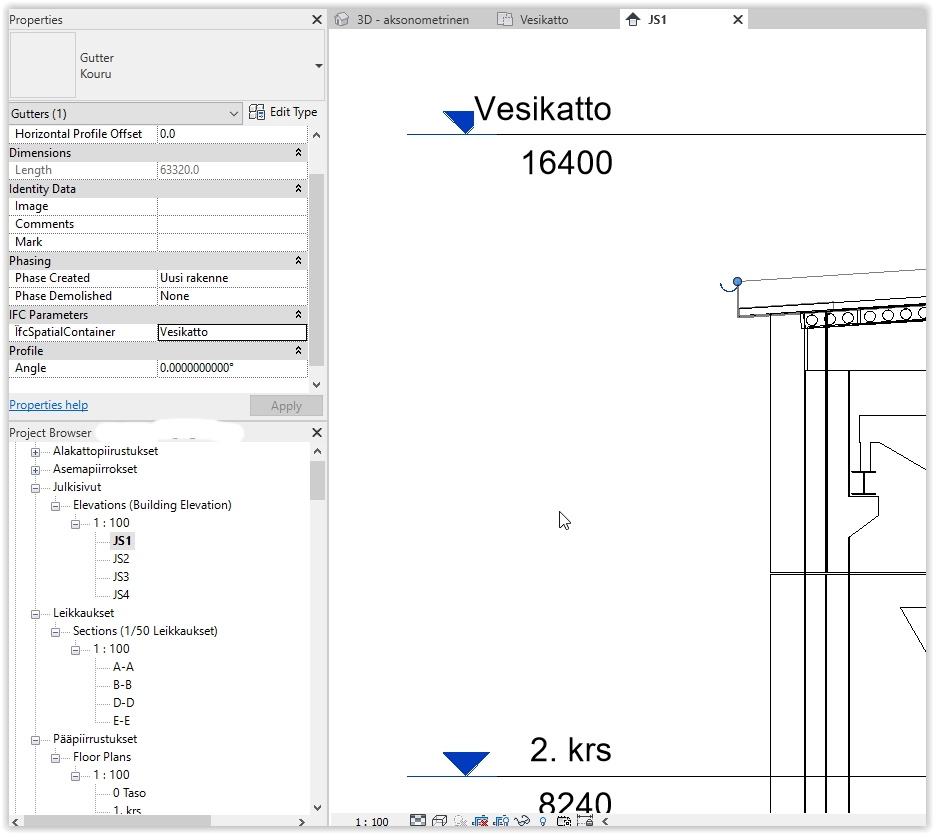Collapse the Leikkaukset tree node
Image resolution: width=934 pixels, height=834 pixels.
click(x=36, y=614)
